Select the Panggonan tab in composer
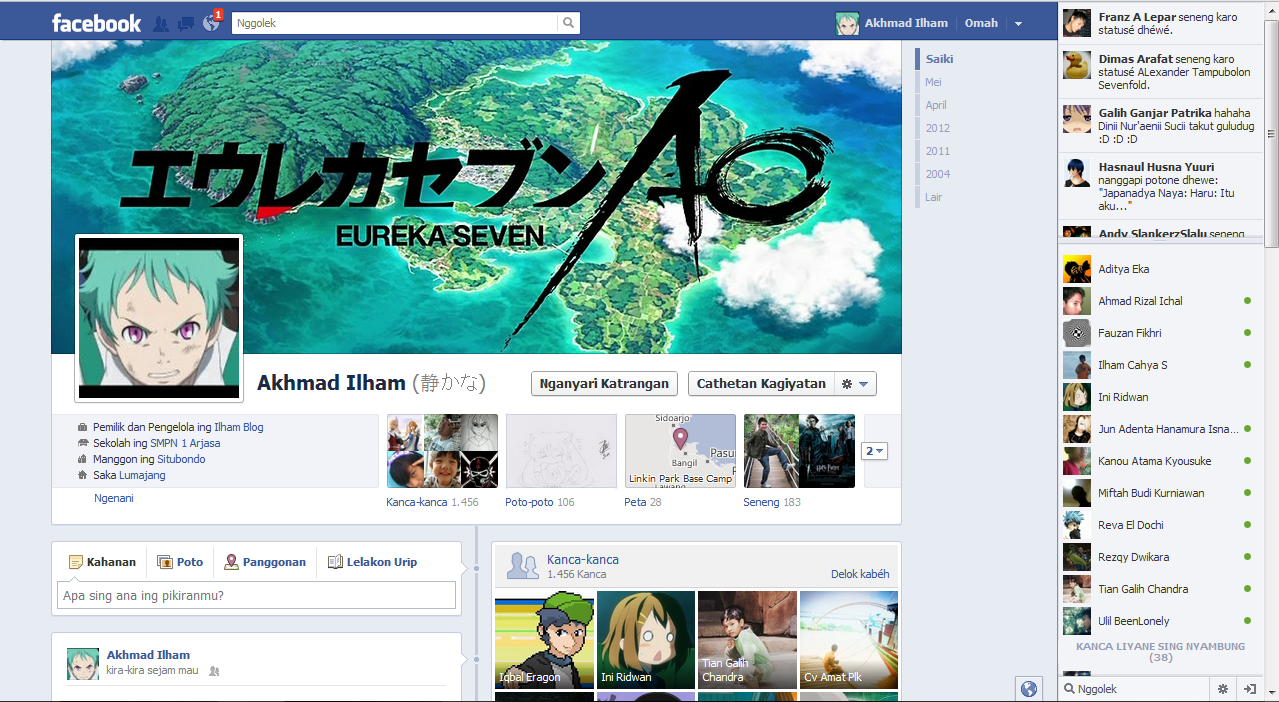Image resolution: width=1279 pixels, height=702 pixels. [x=265, y=562]
